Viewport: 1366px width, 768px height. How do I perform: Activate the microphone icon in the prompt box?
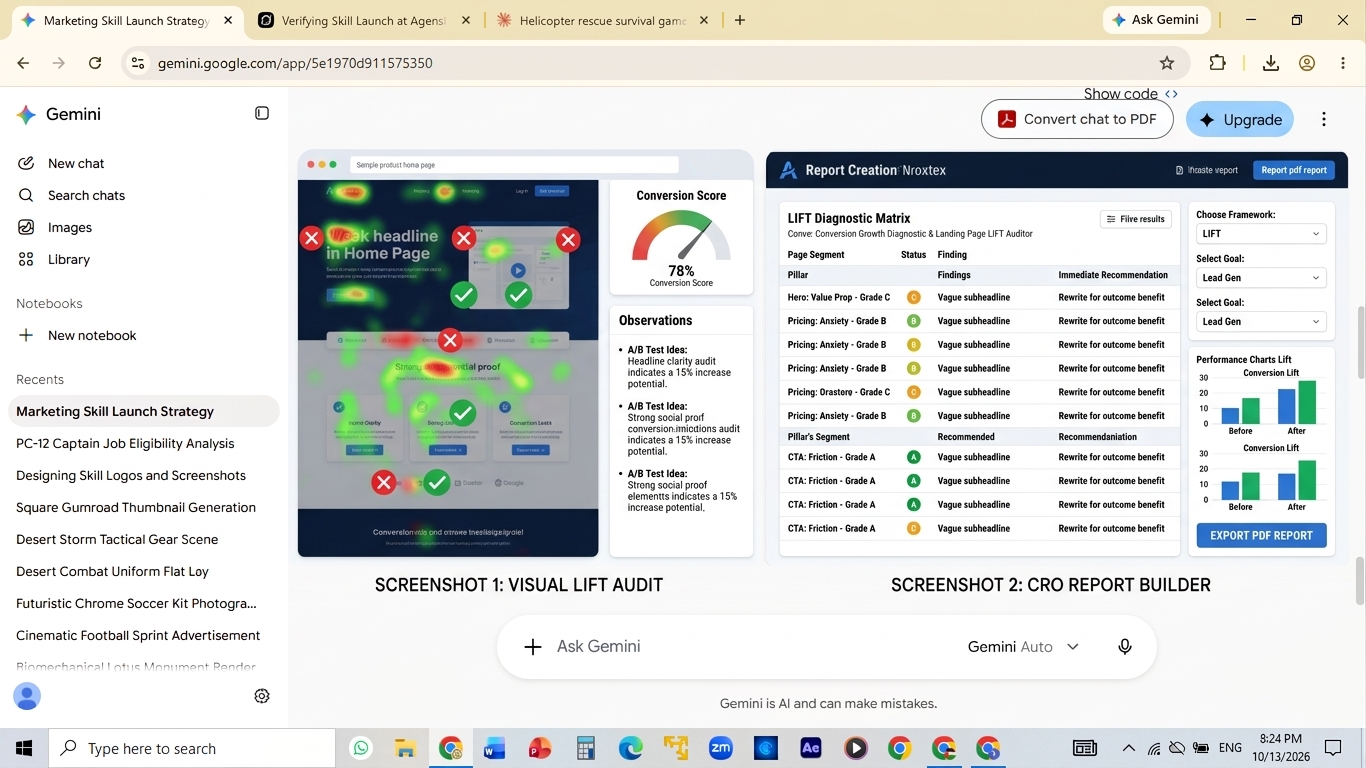pyautogui.click(x=1125, y=647)
